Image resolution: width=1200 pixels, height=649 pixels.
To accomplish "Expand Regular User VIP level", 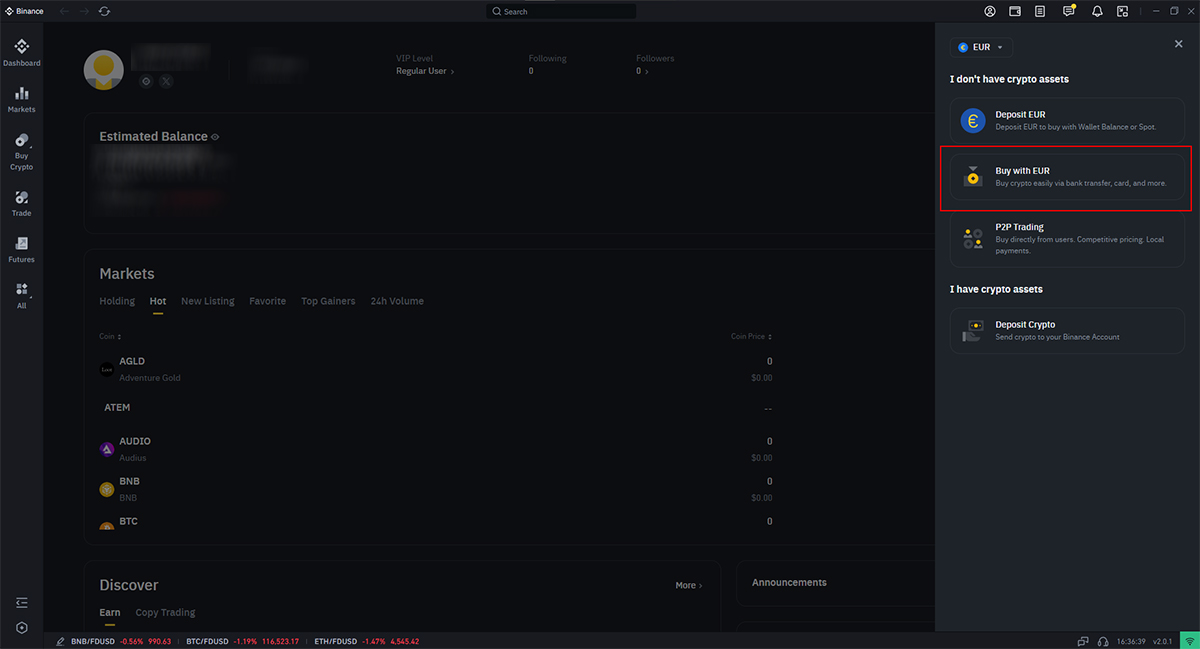I will (x=425, y=71).
